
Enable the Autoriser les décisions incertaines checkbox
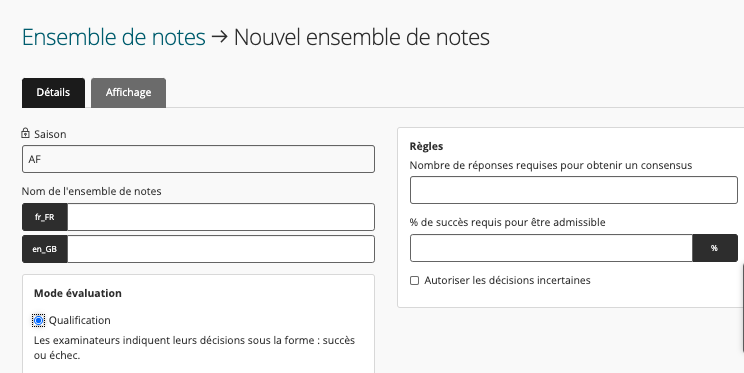point(415,280)
